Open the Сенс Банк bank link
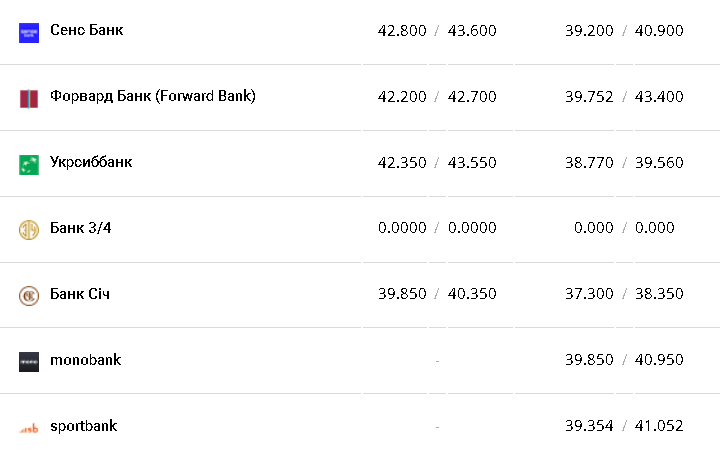This screenshot has width=720, height=457. point(86,30)
